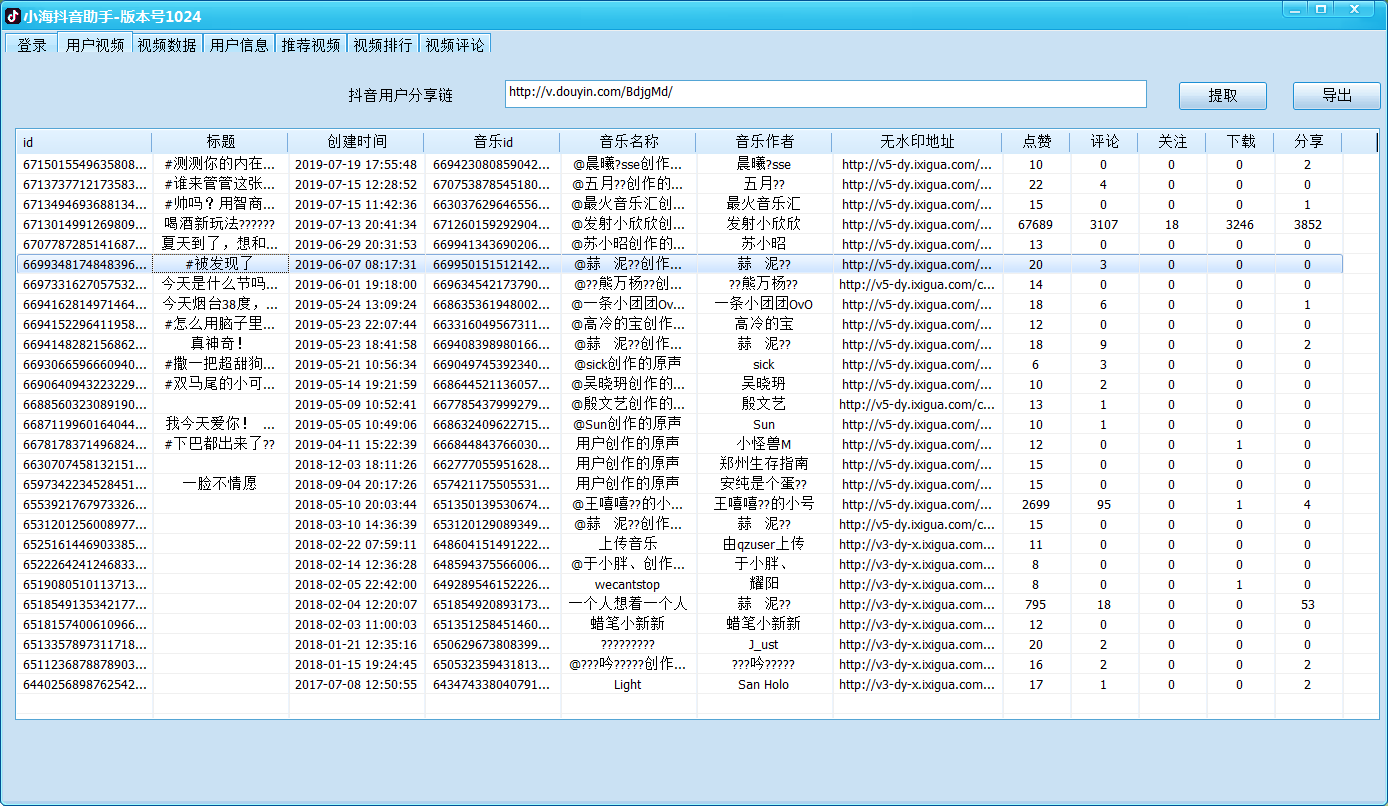Viewport: 1388px width, 806px height.
Task: Click the 音乐名称 column header
Action: point(629,142)
